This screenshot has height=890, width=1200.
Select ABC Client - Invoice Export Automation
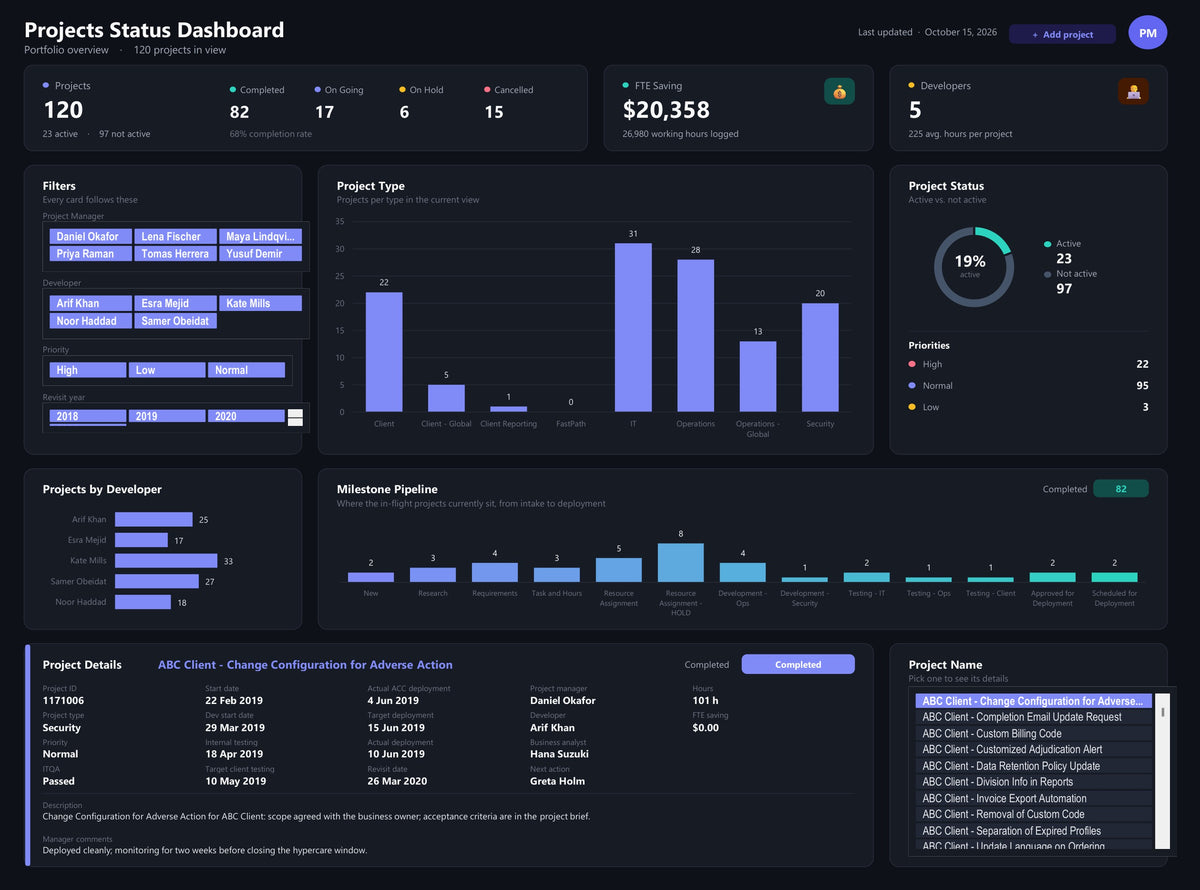click(x=1034, y=798)
